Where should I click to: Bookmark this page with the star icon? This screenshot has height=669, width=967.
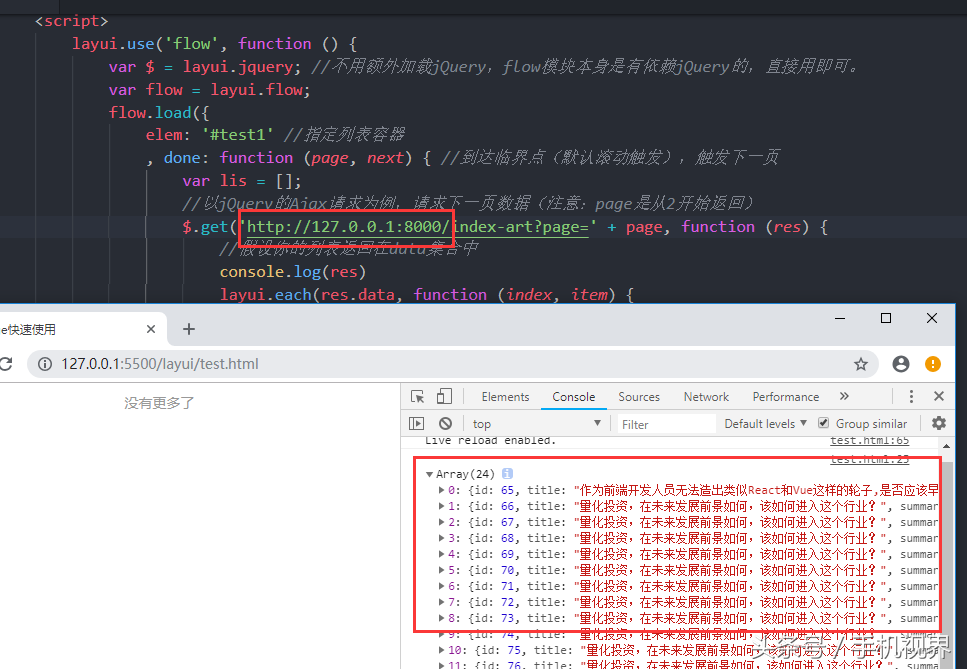pos(860,364)
